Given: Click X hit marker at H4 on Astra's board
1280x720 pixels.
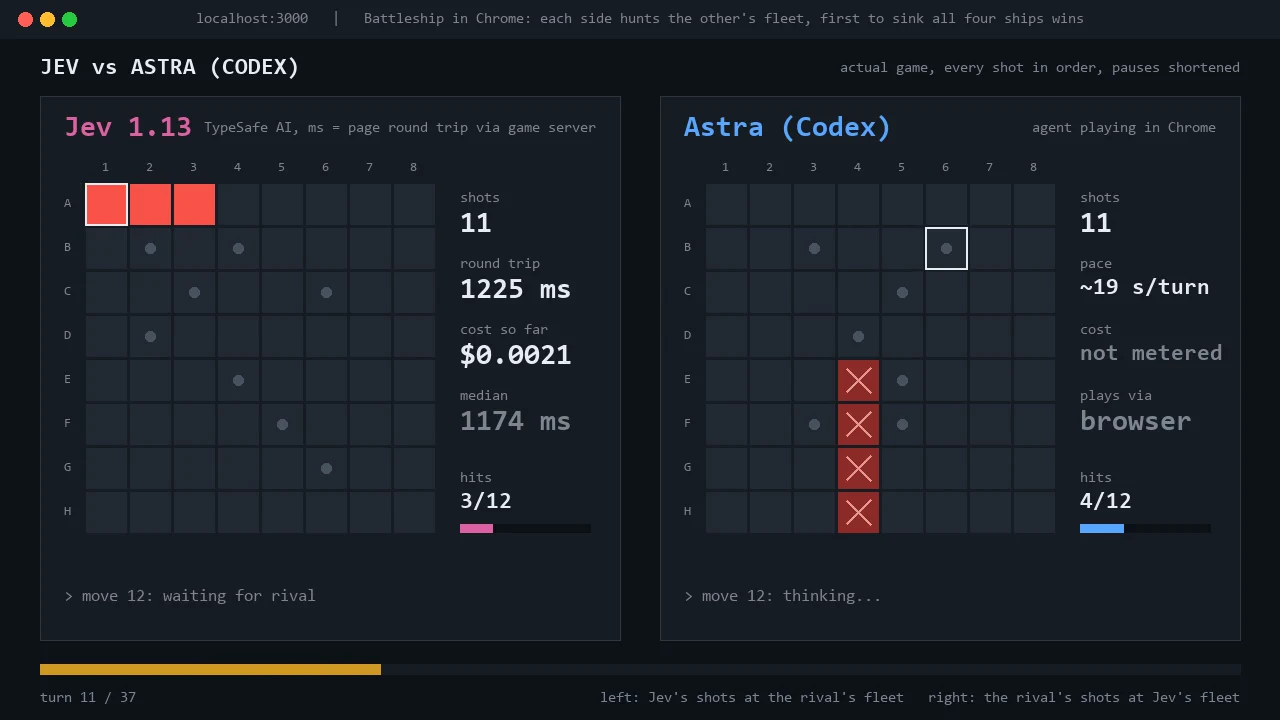Looking at the screenshot, I should click(x=858, y=512).
